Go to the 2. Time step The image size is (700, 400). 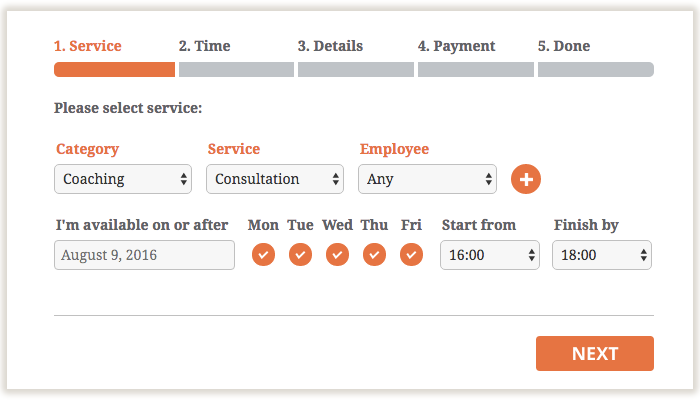[204, 46]
